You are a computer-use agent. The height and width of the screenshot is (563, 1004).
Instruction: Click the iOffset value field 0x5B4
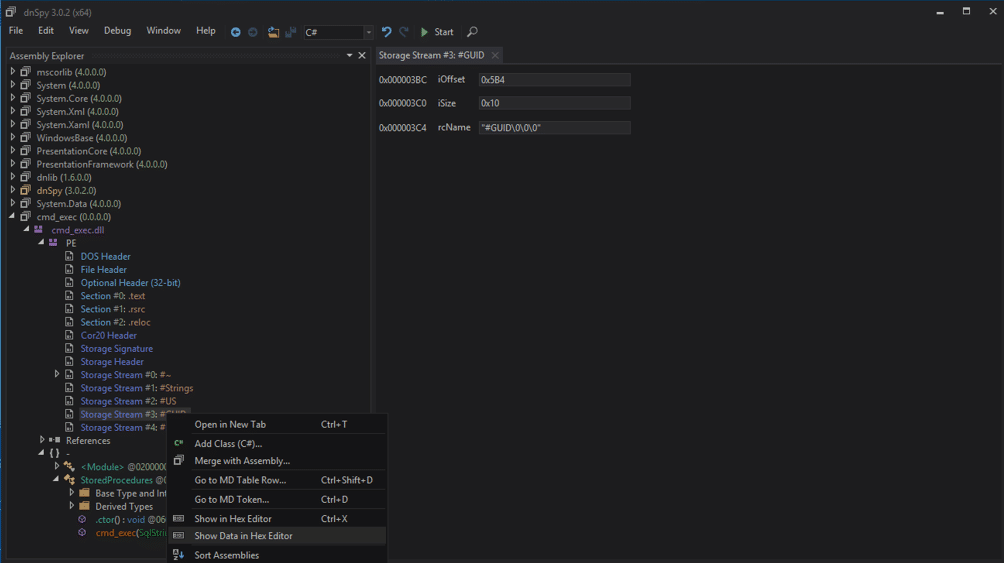555,79
